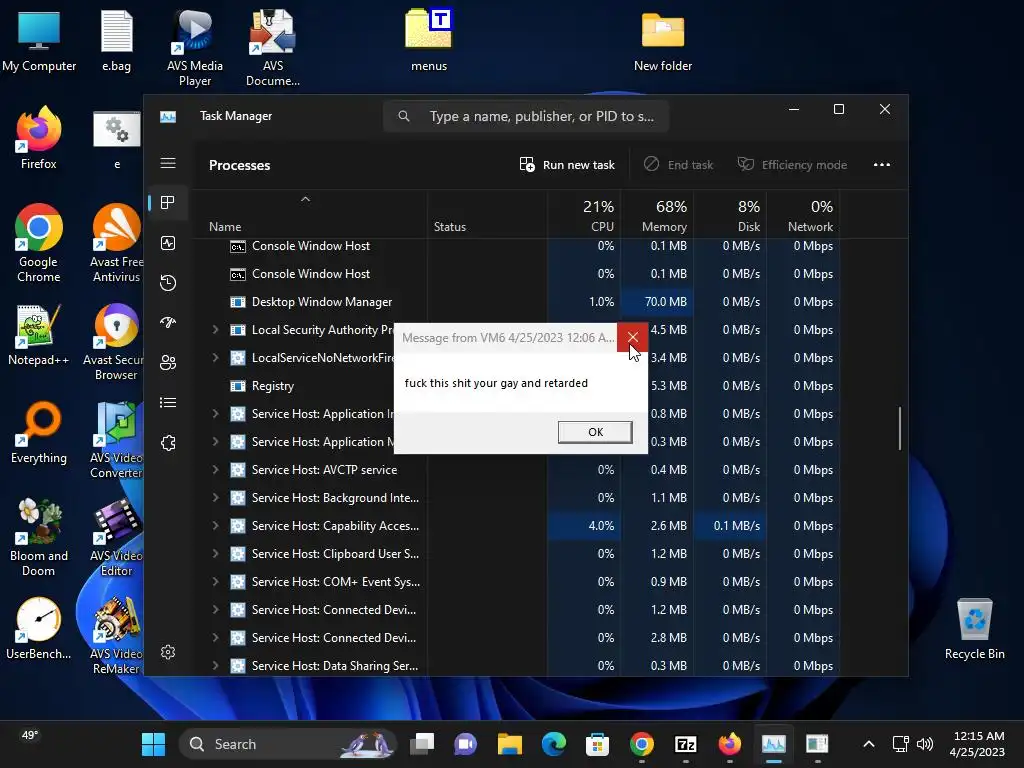The image size is (1024, 768).
Task: Open the weather widget showing 49°
Action: [30, 735]
